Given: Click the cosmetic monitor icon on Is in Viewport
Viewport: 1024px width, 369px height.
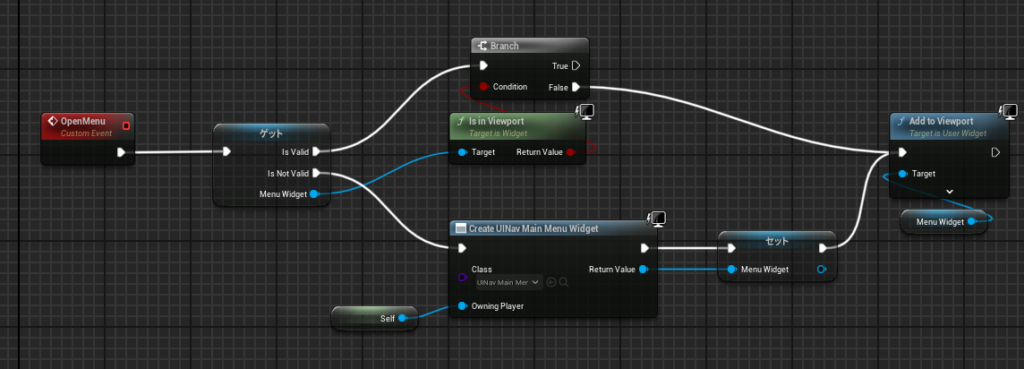Looking at the screenshot, I should click(x=586, y=112).
